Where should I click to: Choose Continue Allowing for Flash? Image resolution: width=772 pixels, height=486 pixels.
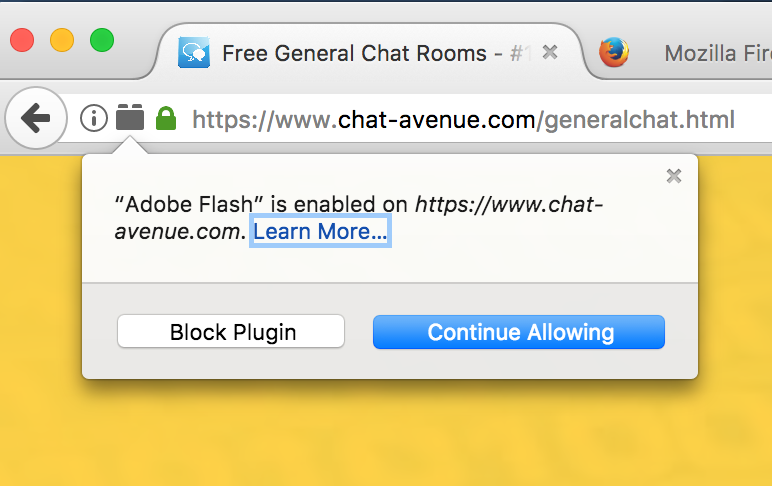point(519,332)
